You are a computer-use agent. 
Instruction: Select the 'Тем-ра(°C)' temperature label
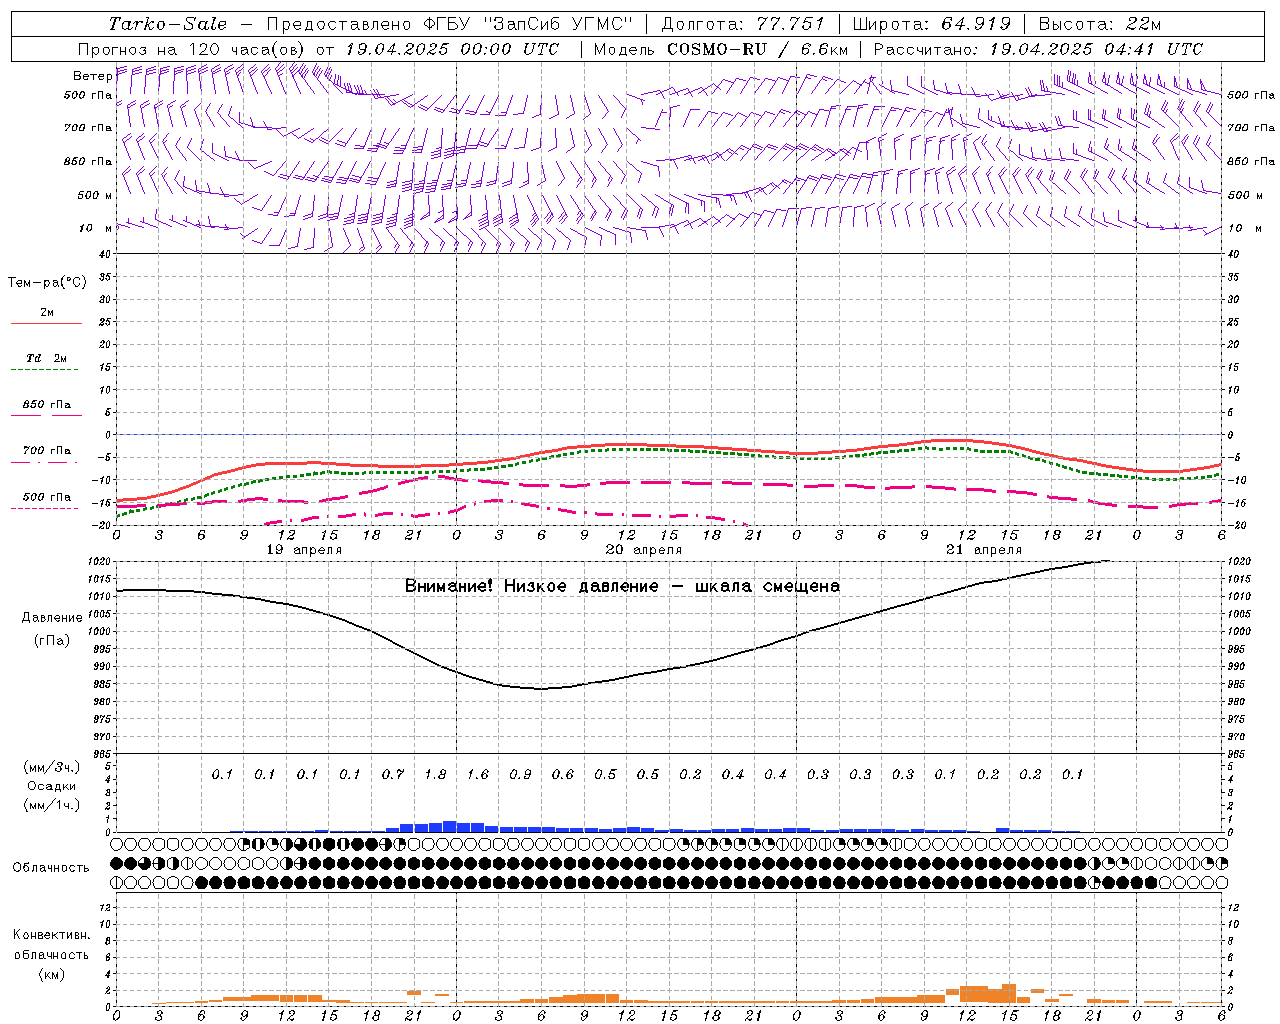(47, 283)
